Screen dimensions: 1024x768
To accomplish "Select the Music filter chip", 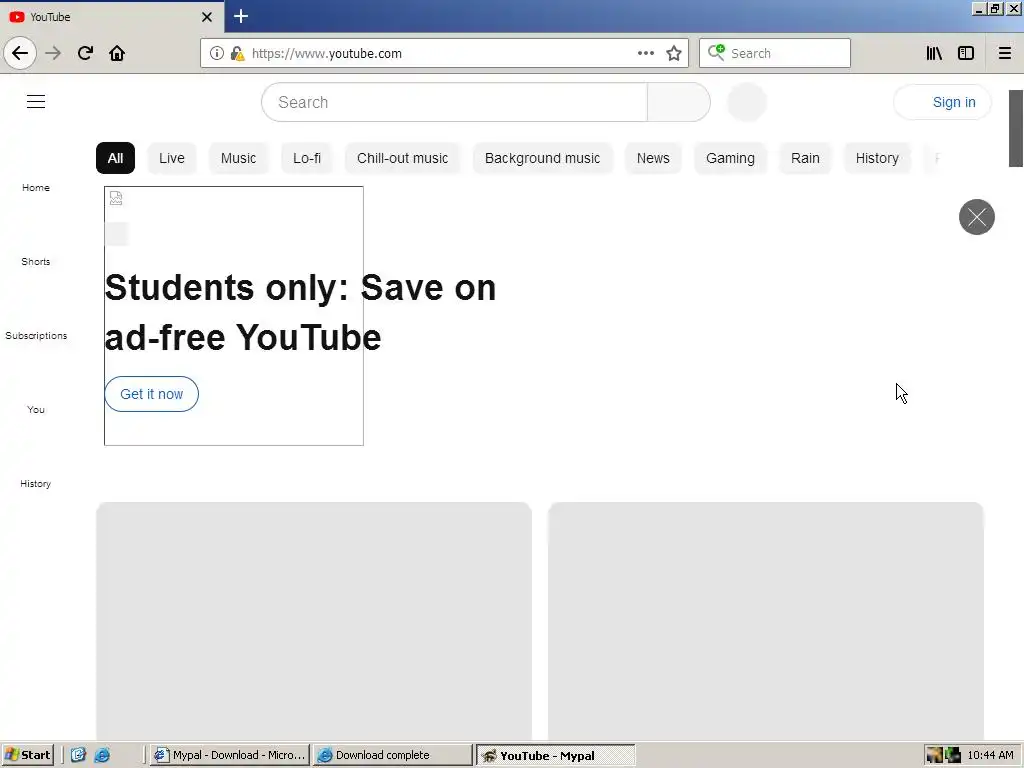I will point(238,158).
